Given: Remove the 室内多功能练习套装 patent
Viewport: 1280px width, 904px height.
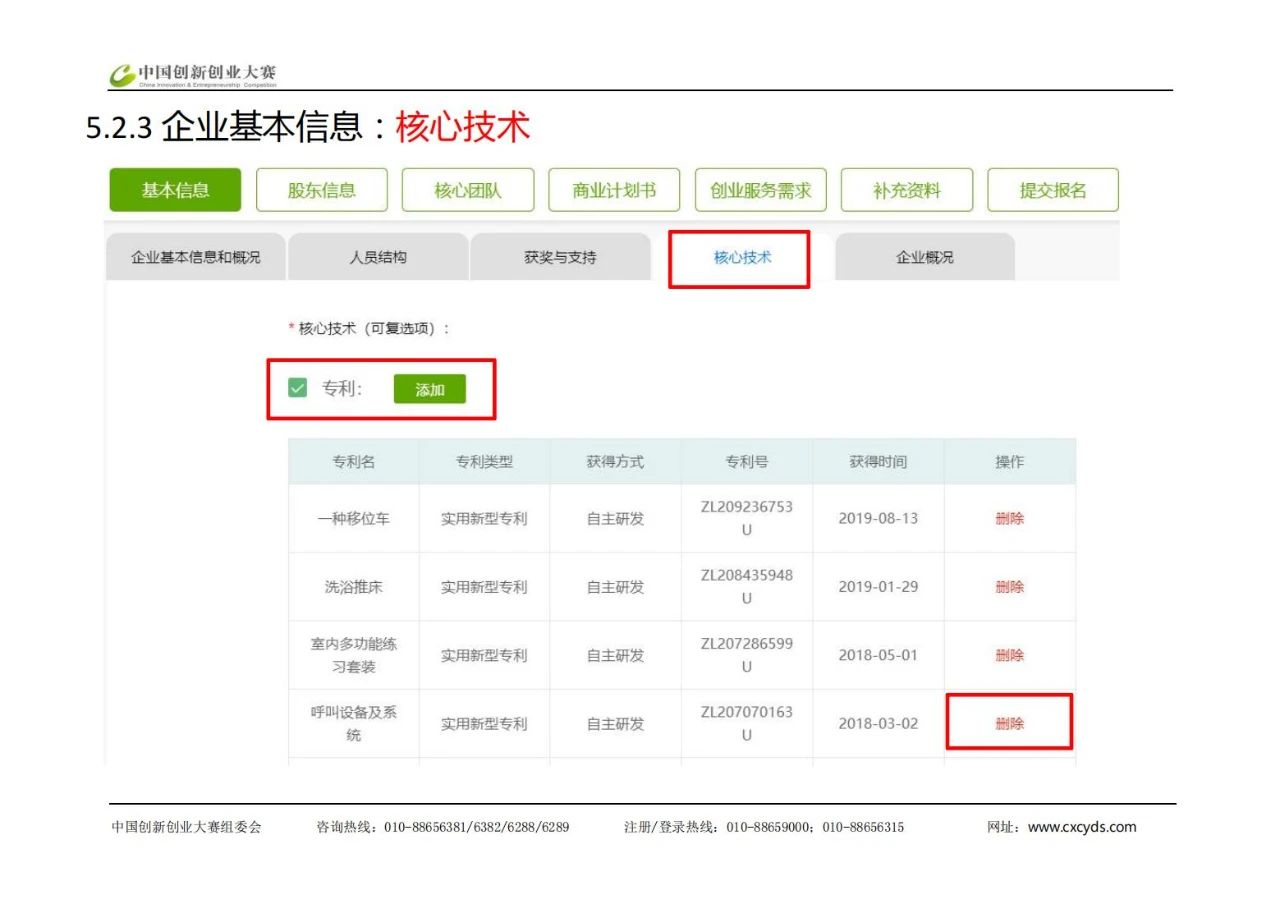Looking at the screenshot, I should (1009, 655).
